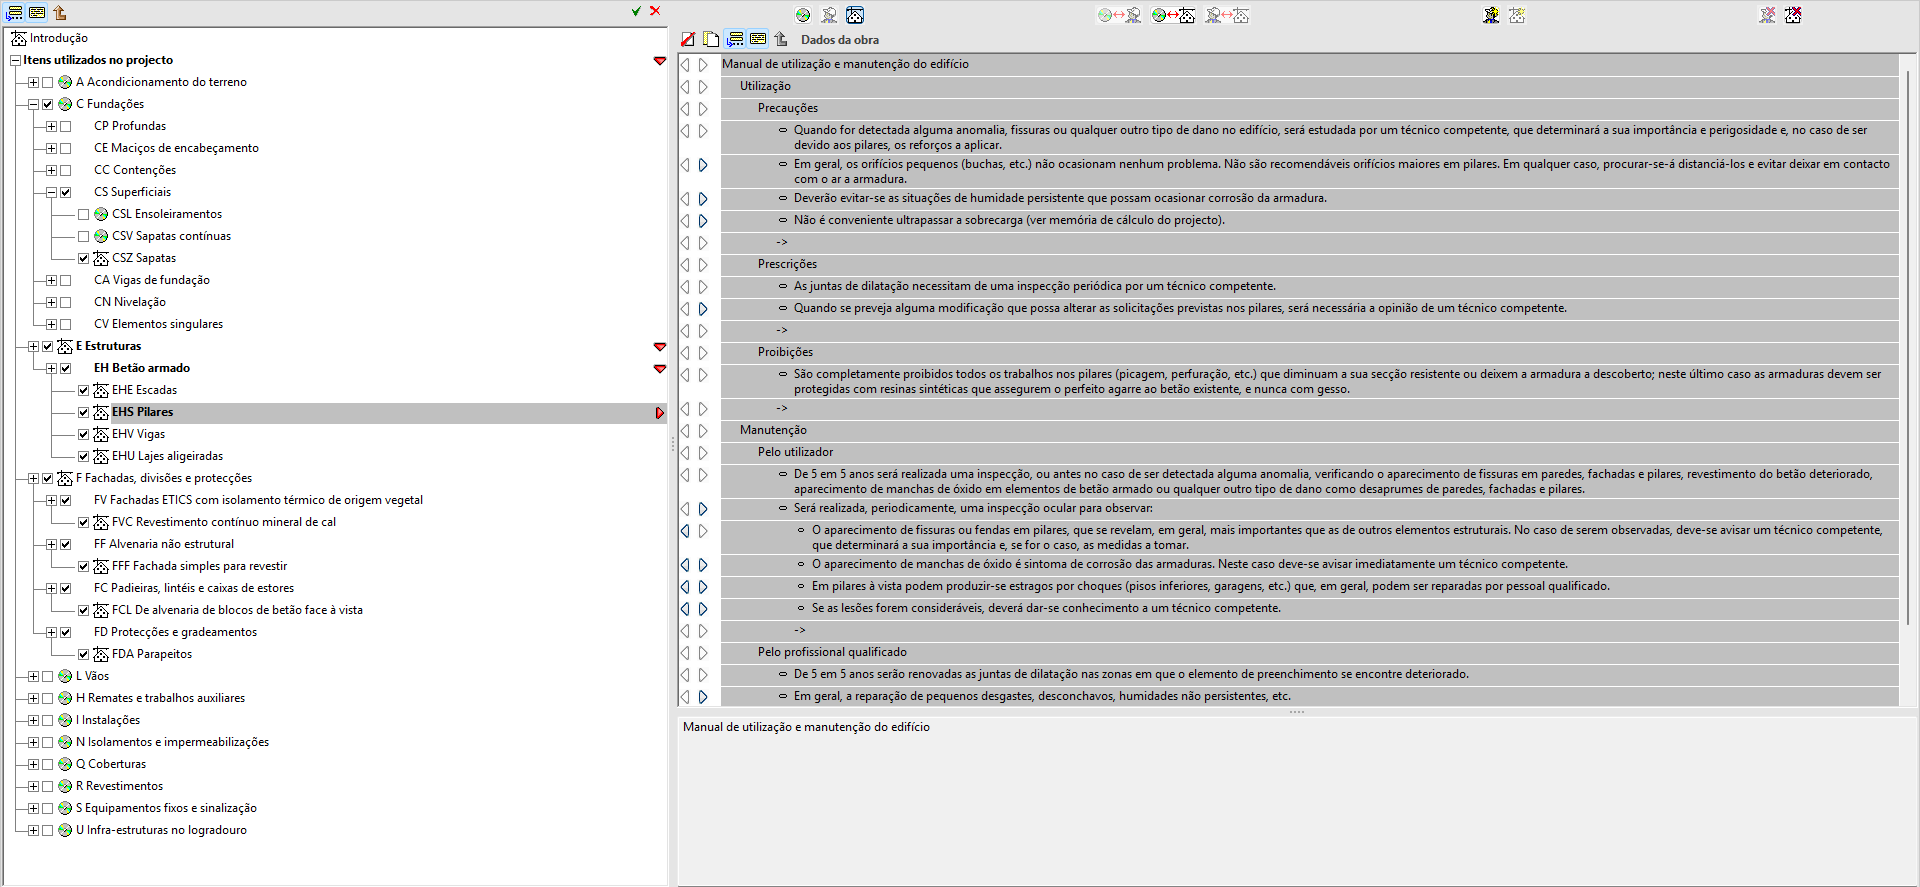
Task: Uncheck the CSZ Sapatas checkbox
Action: click(84, 258)
